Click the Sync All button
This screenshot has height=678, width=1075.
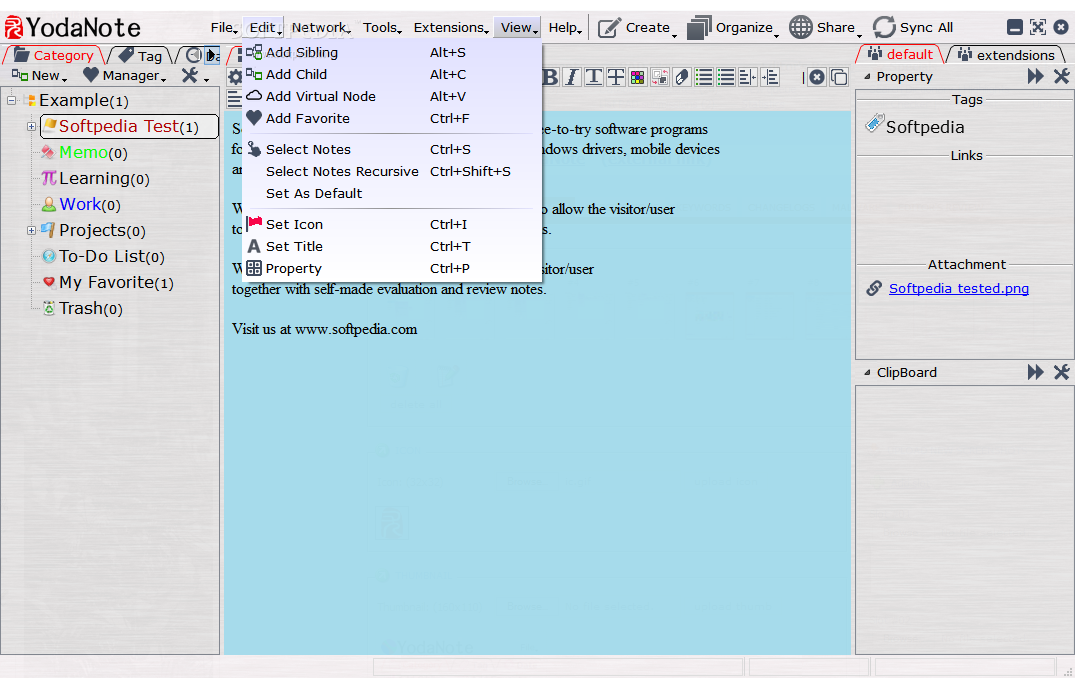pyautogui.click(x=913, y=27)
